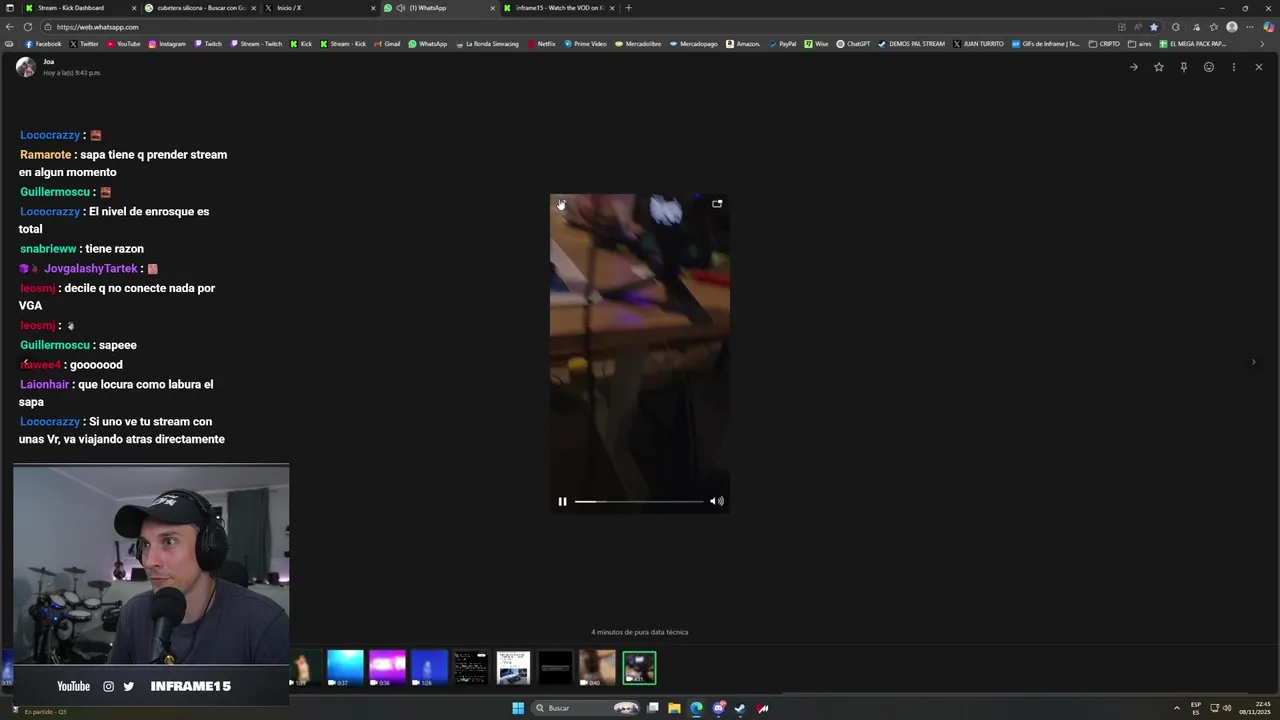Viewport: 1280px width, 720px height.
Task: Open the YouTube bookmark
Action: [123, 44]
